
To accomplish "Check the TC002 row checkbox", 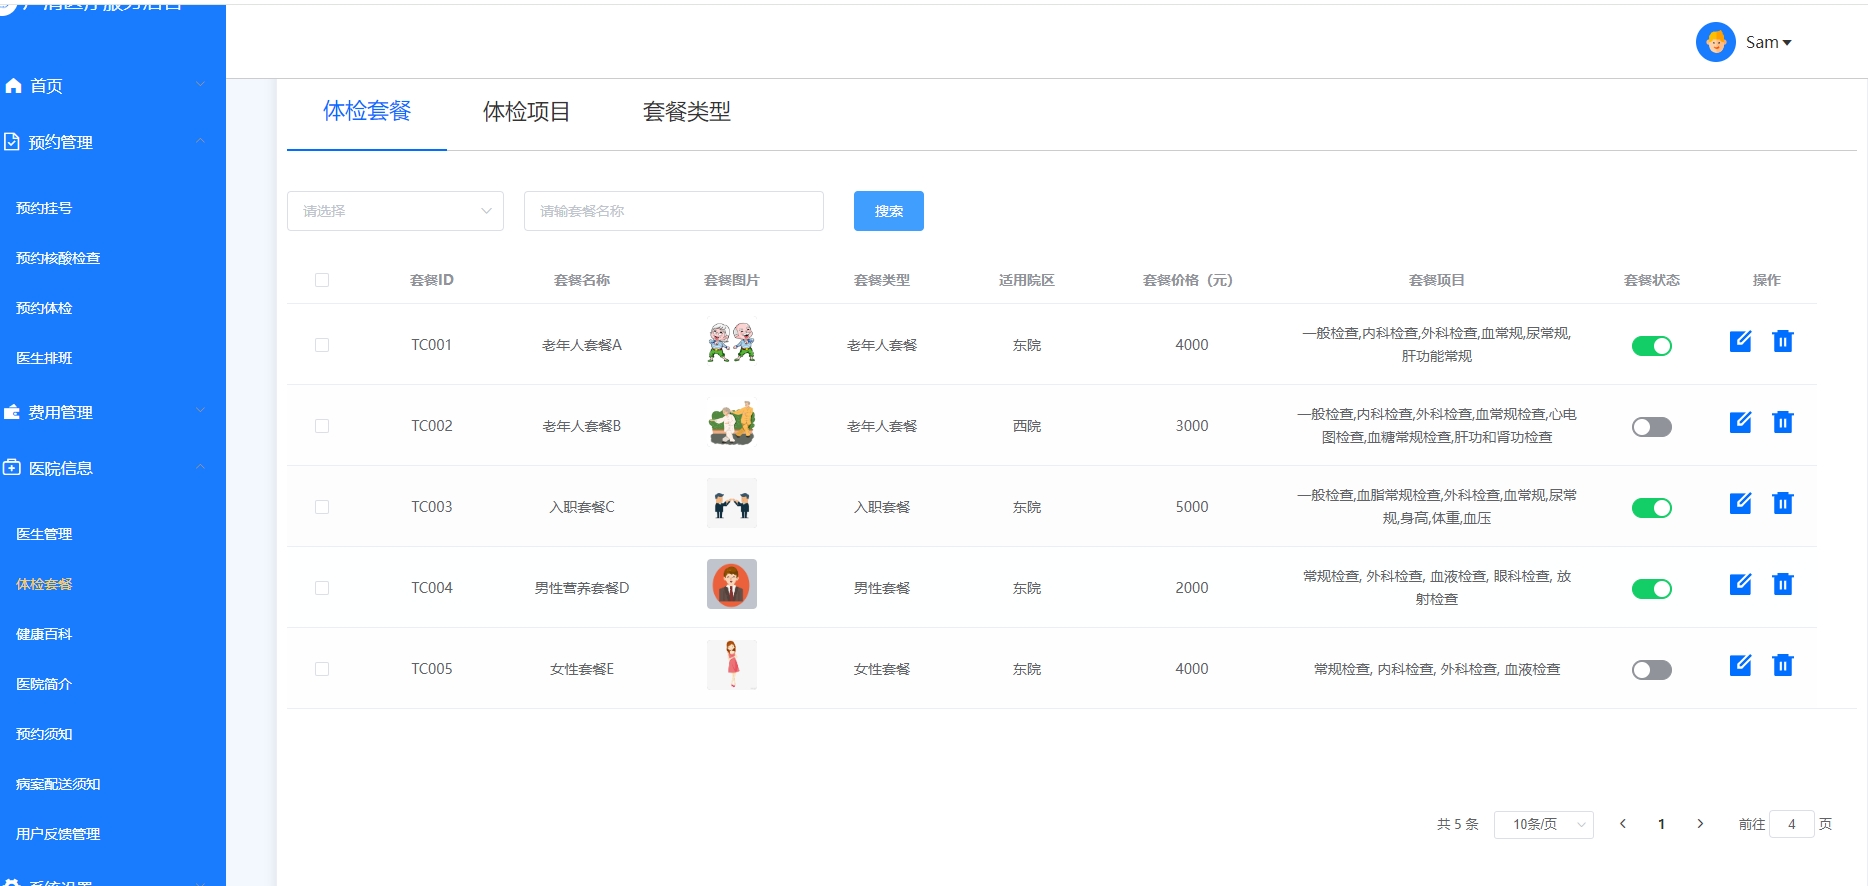I will 322,426.
